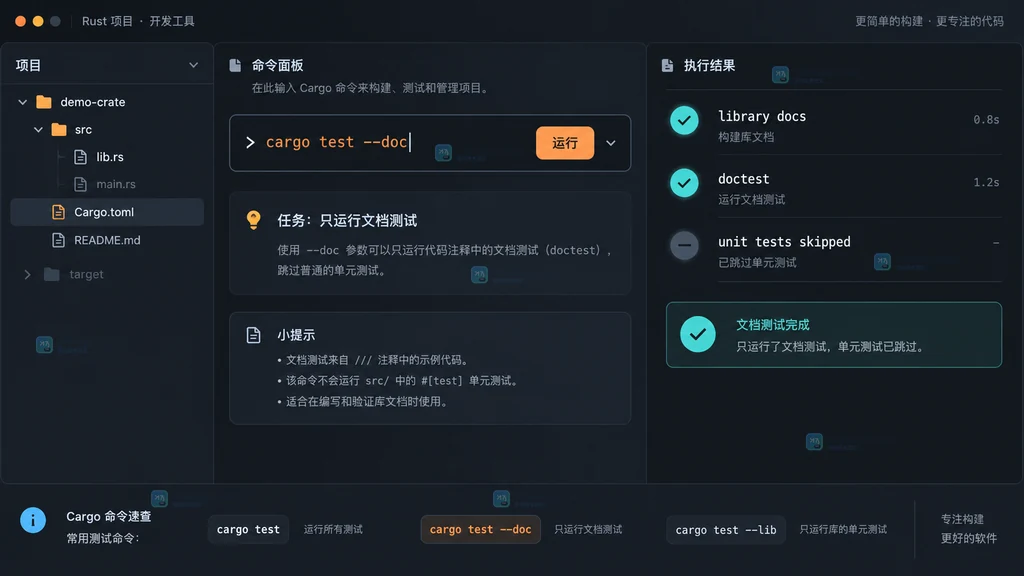Click the 只运行文档测试 description
This screenshot has width=1024, height=576.
pos(588,530)
